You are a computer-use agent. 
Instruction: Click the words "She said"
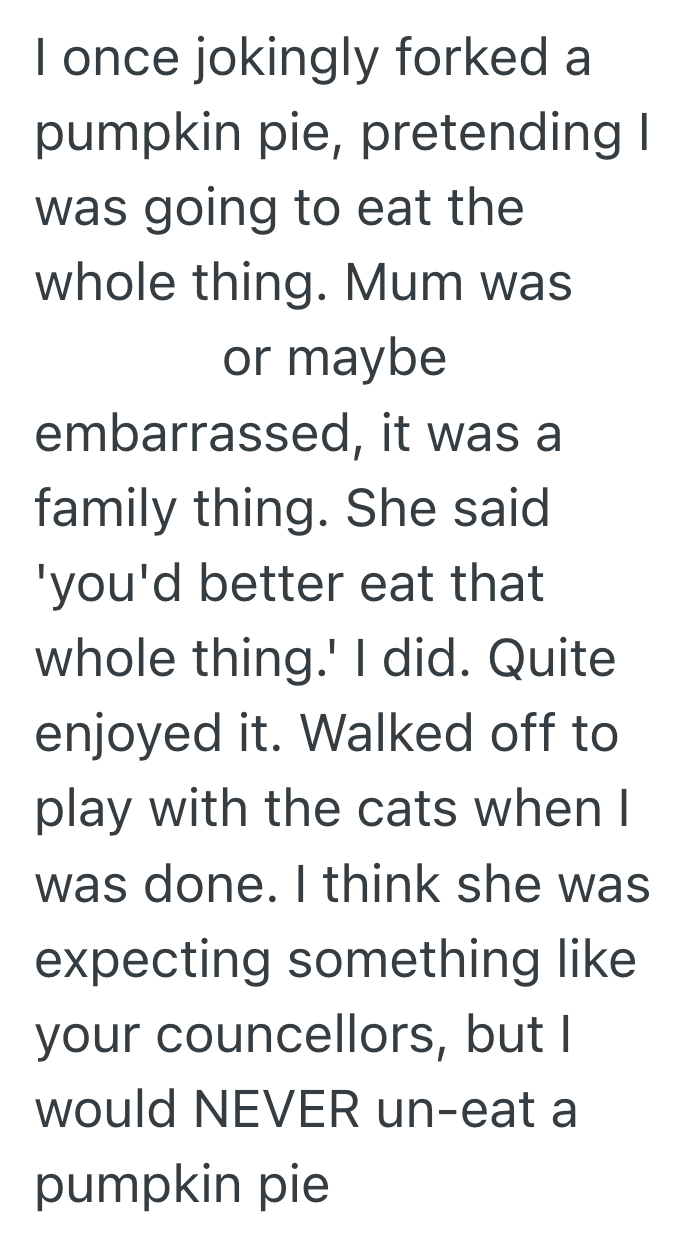click(x=448, y=508)
